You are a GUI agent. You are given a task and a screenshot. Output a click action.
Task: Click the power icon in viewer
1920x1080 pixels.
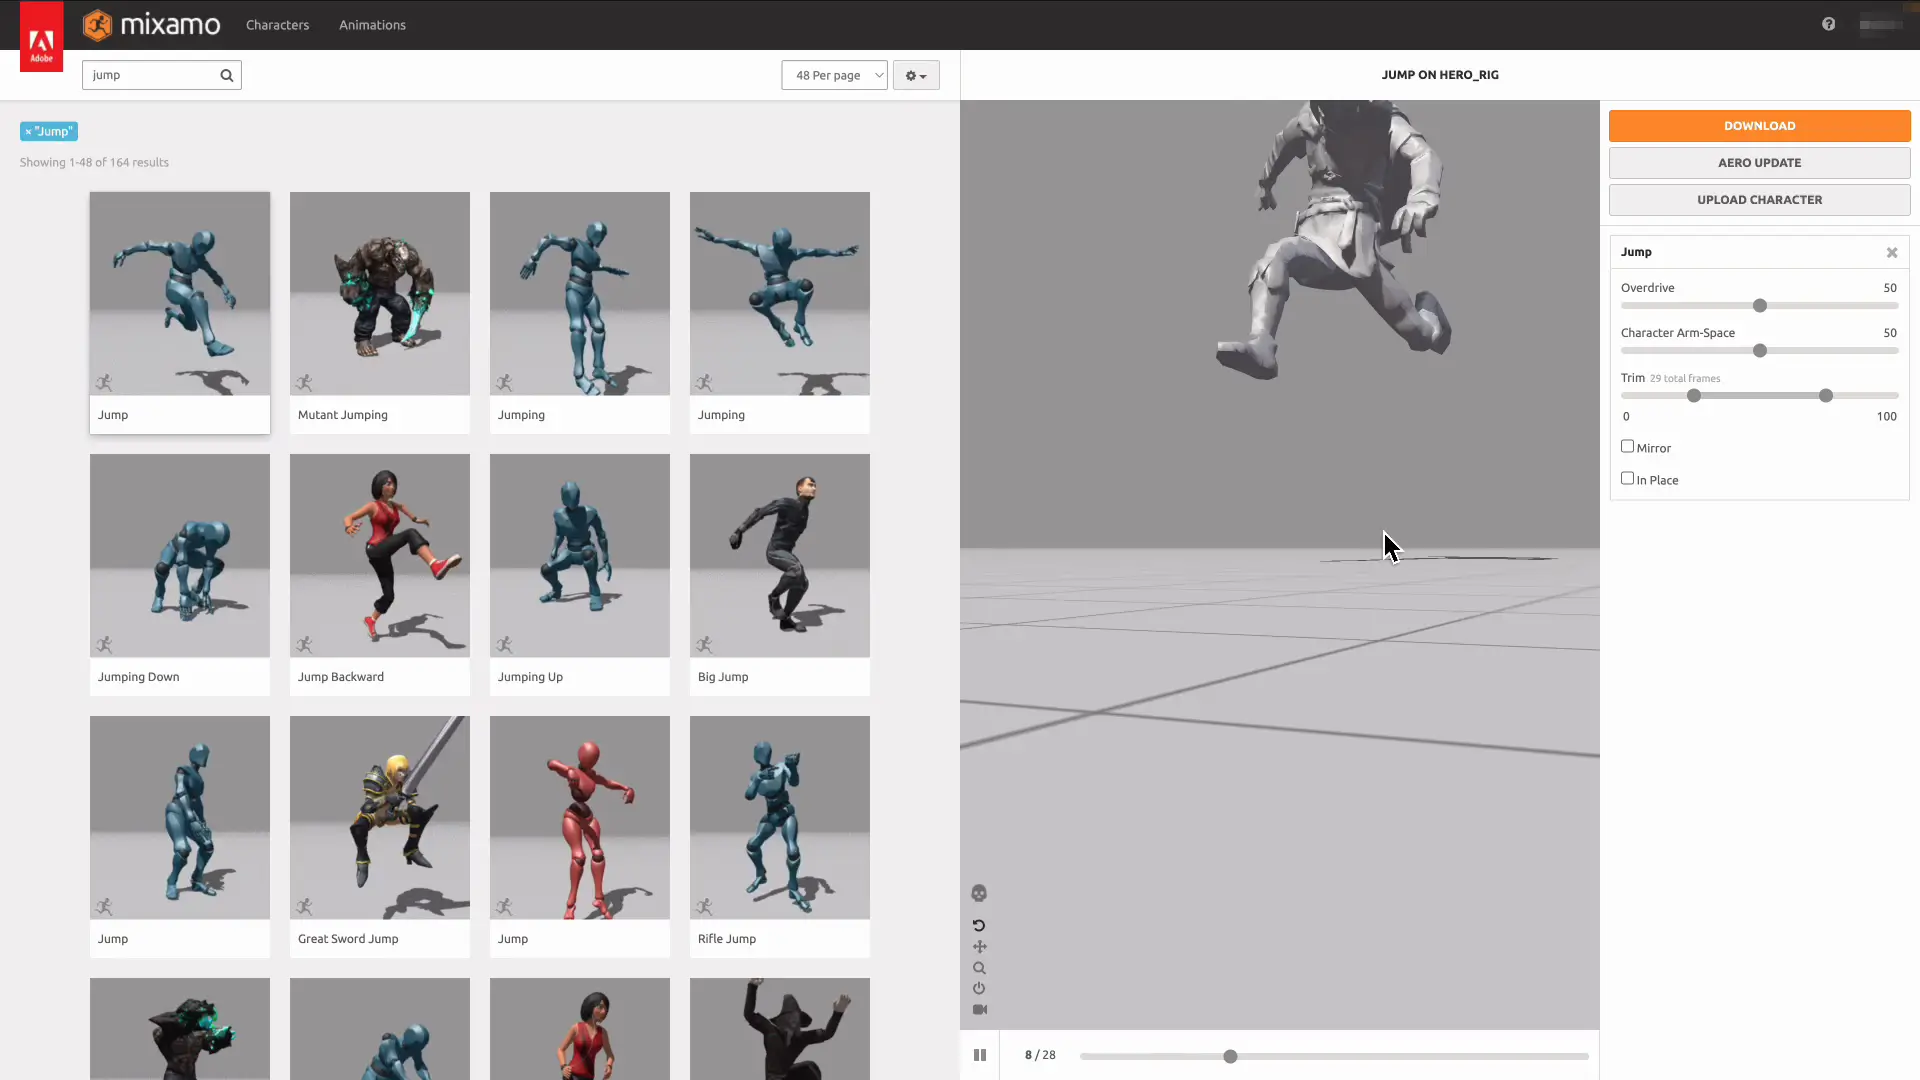pyautogui.click(x=979, y=988)
